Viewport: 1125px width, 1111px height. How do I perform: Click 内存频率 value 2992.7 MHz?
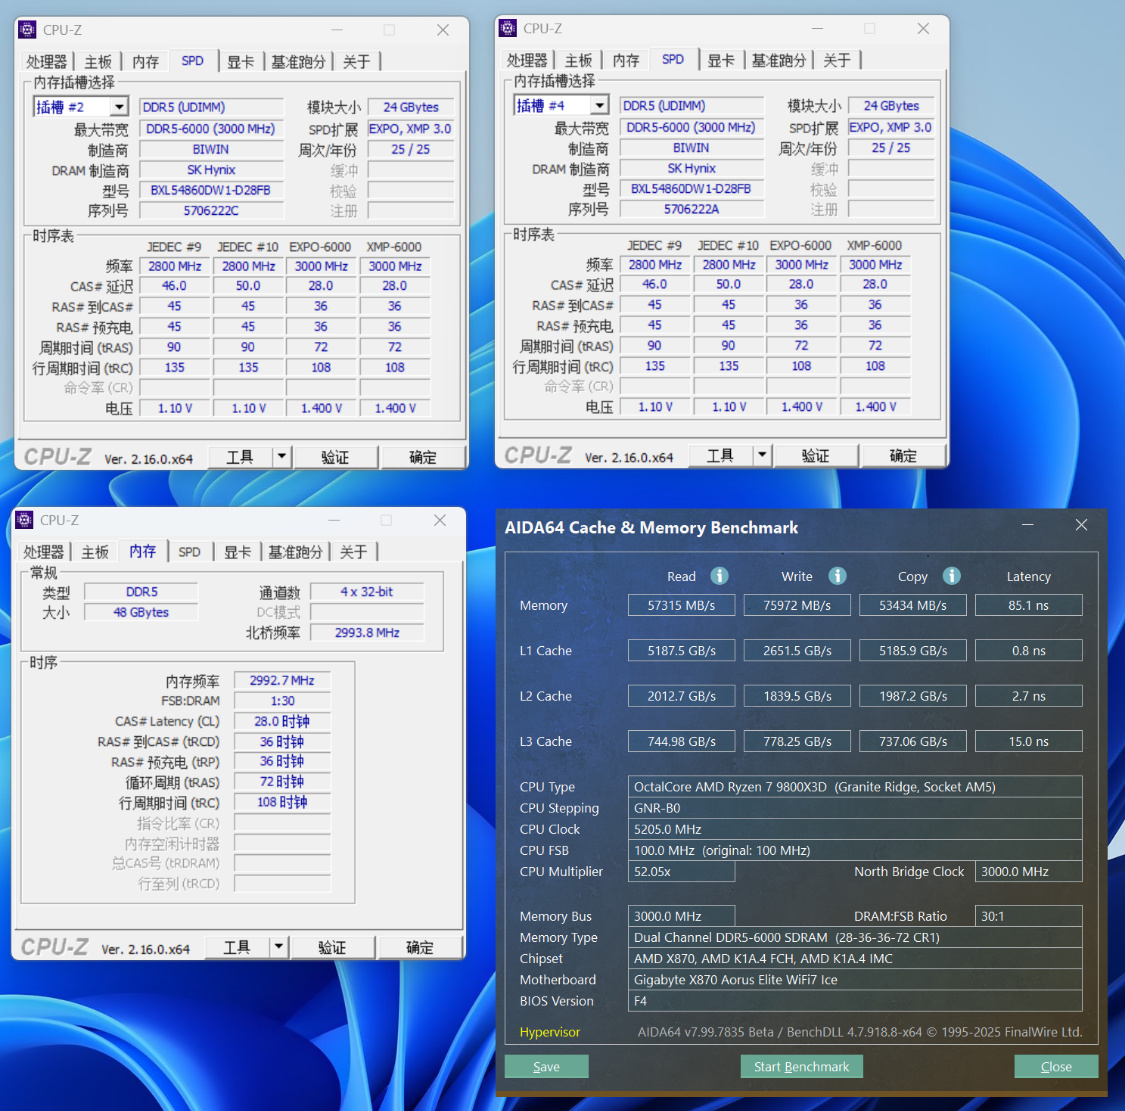coord(282,680)
